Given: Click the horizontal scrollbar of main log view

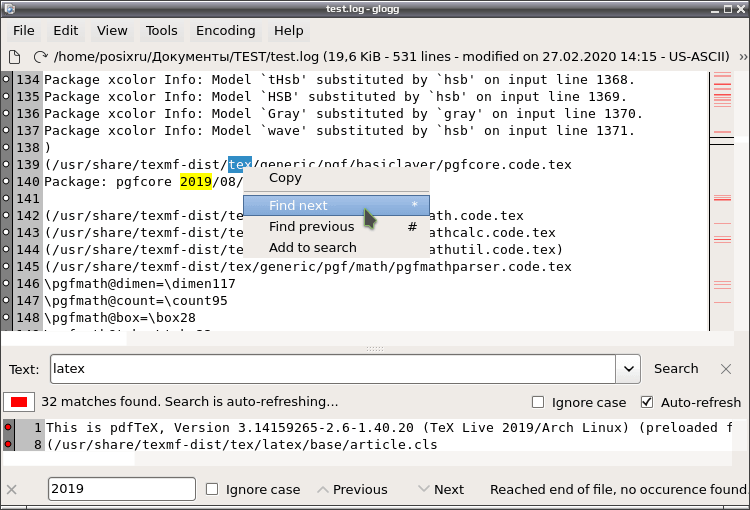Looking at the screenshot, I should coord(367,338).
